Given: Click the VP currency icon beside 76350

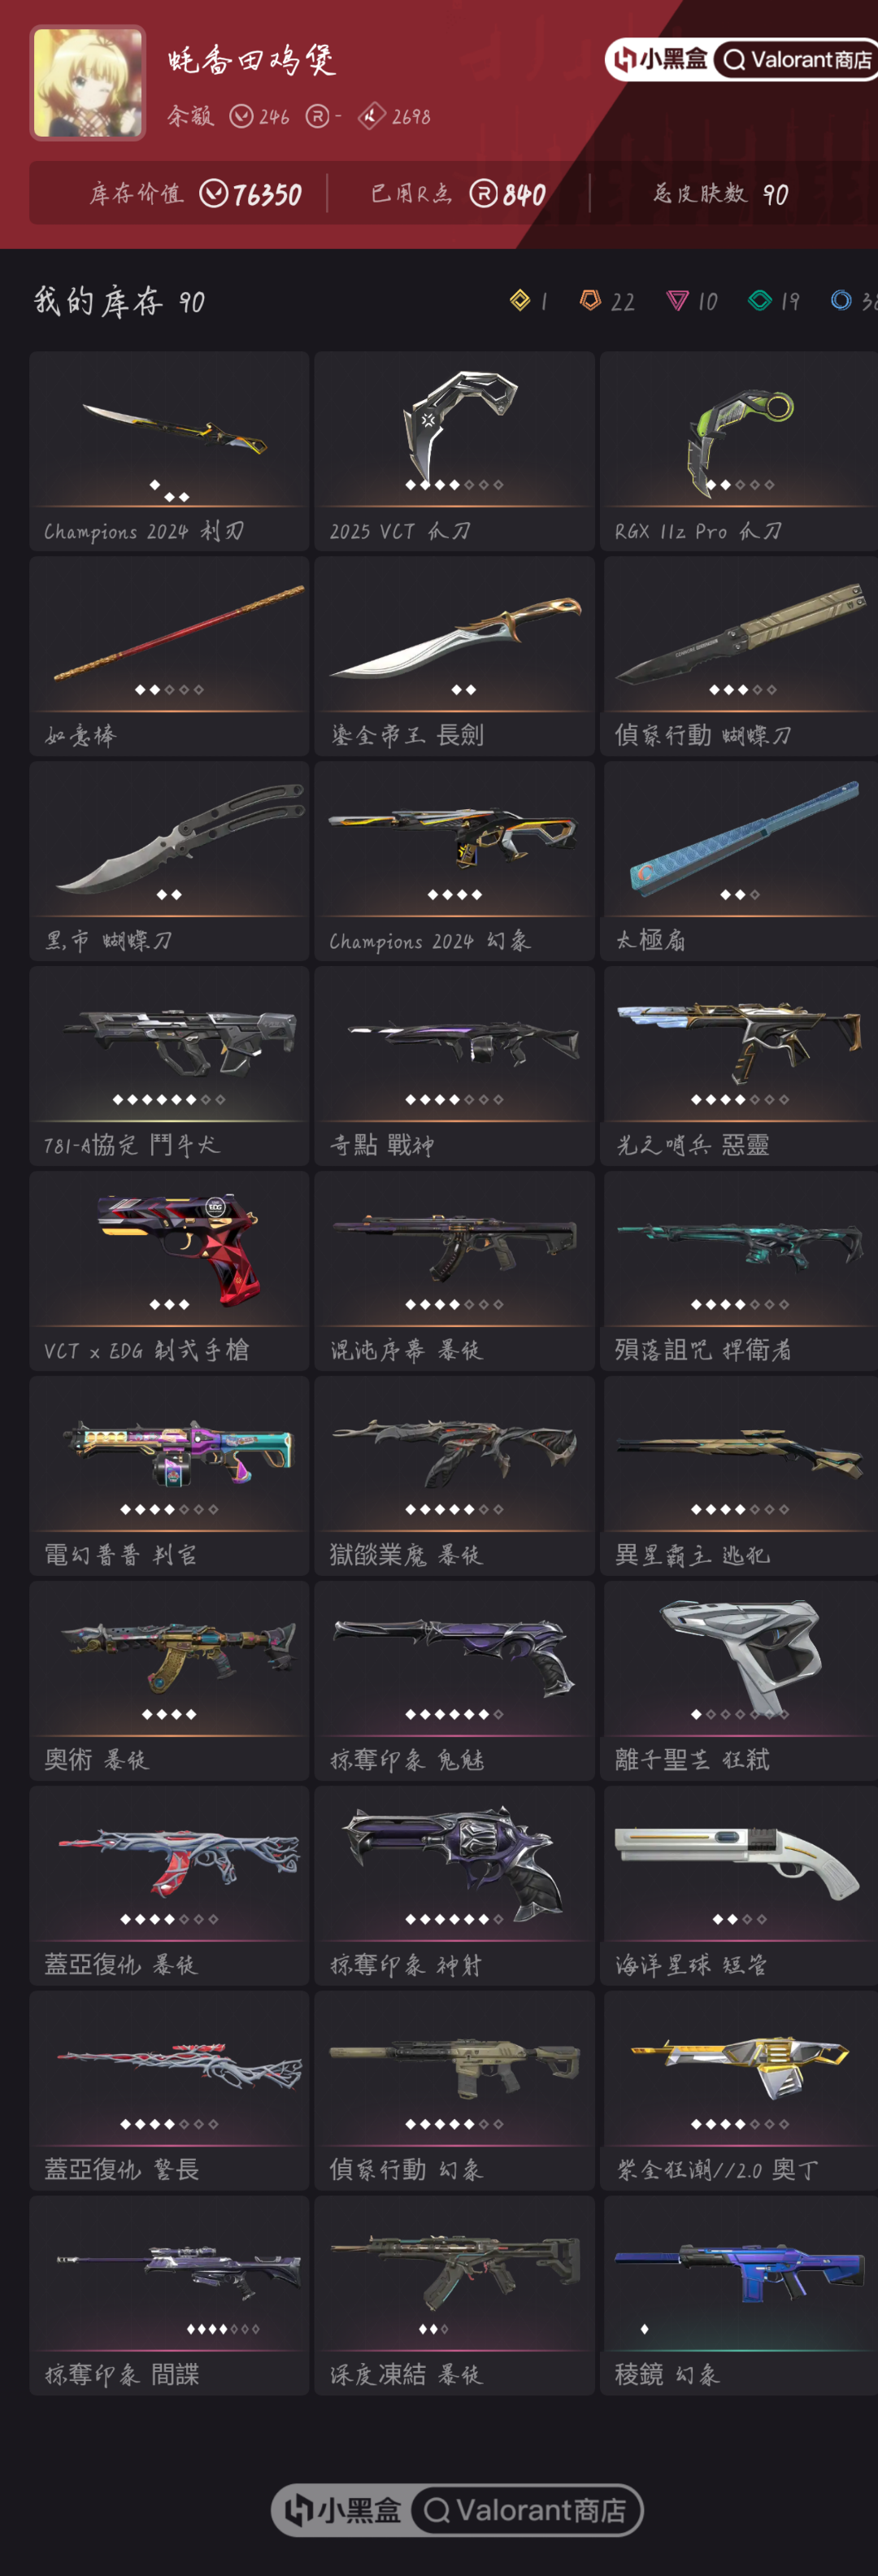Looking at the screenshot, I should [x=213, y=193].
